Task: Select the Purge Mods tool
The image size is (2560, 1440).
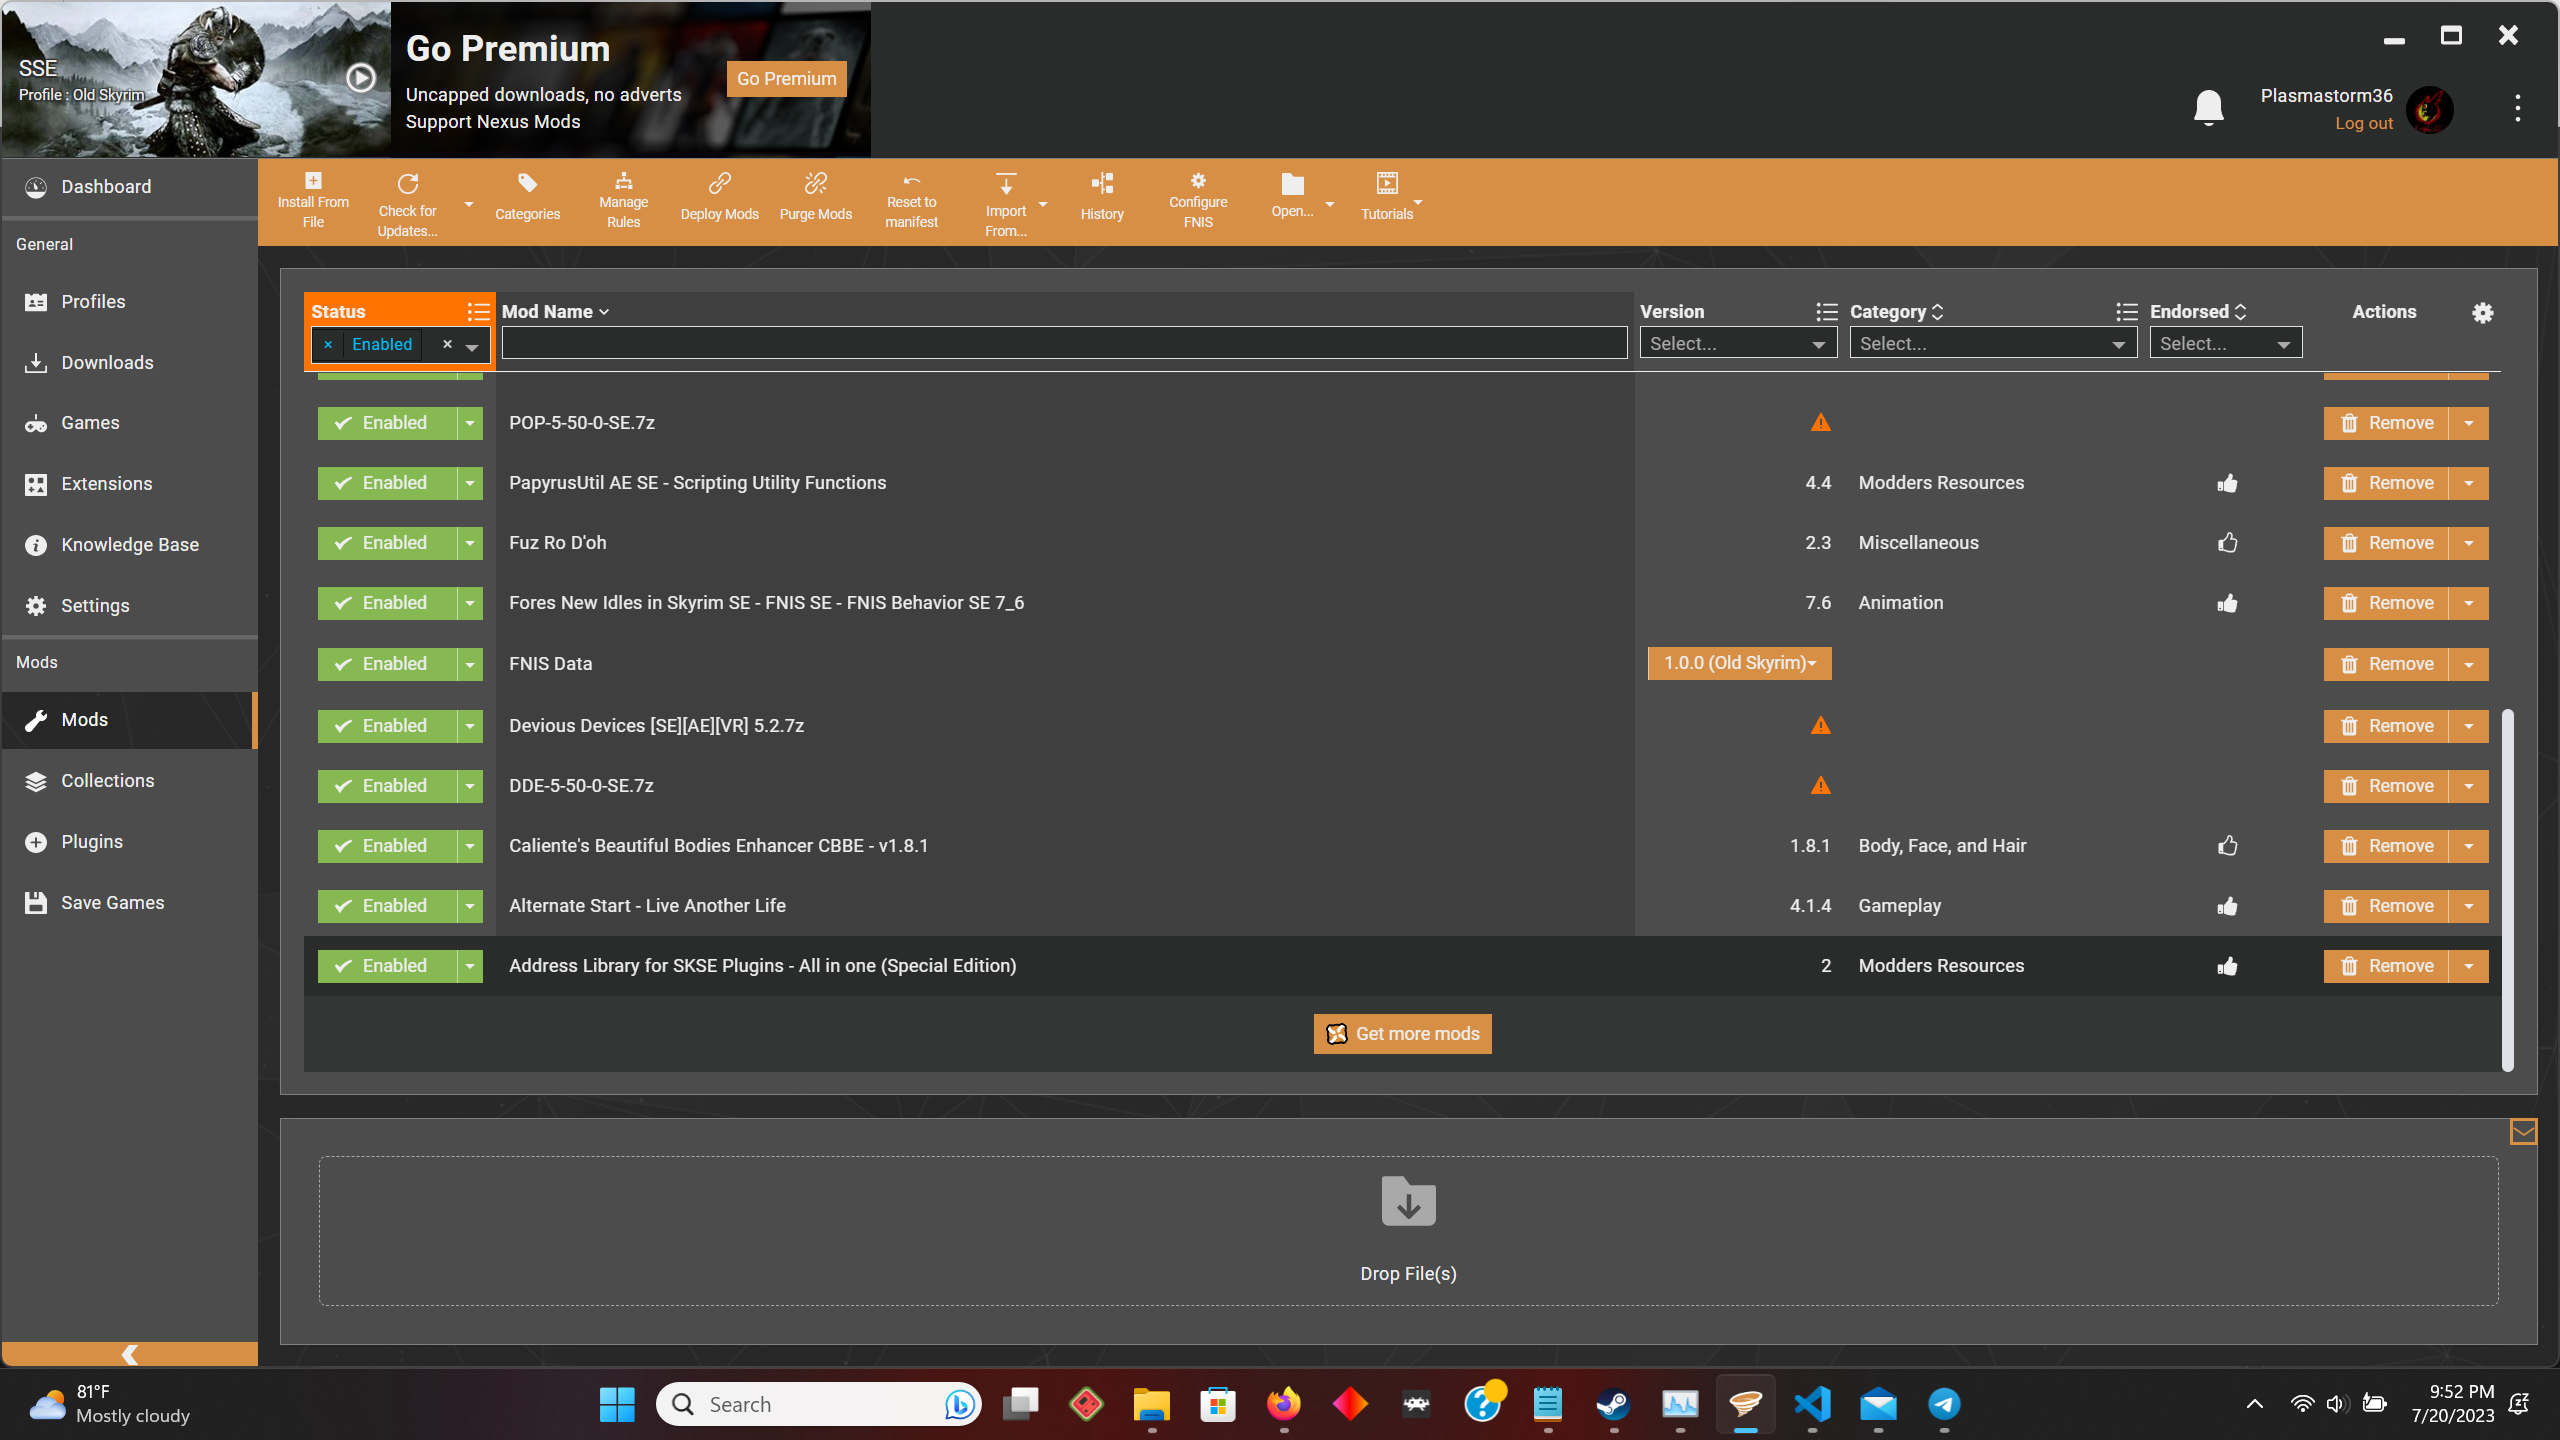Action: point(815,197)
